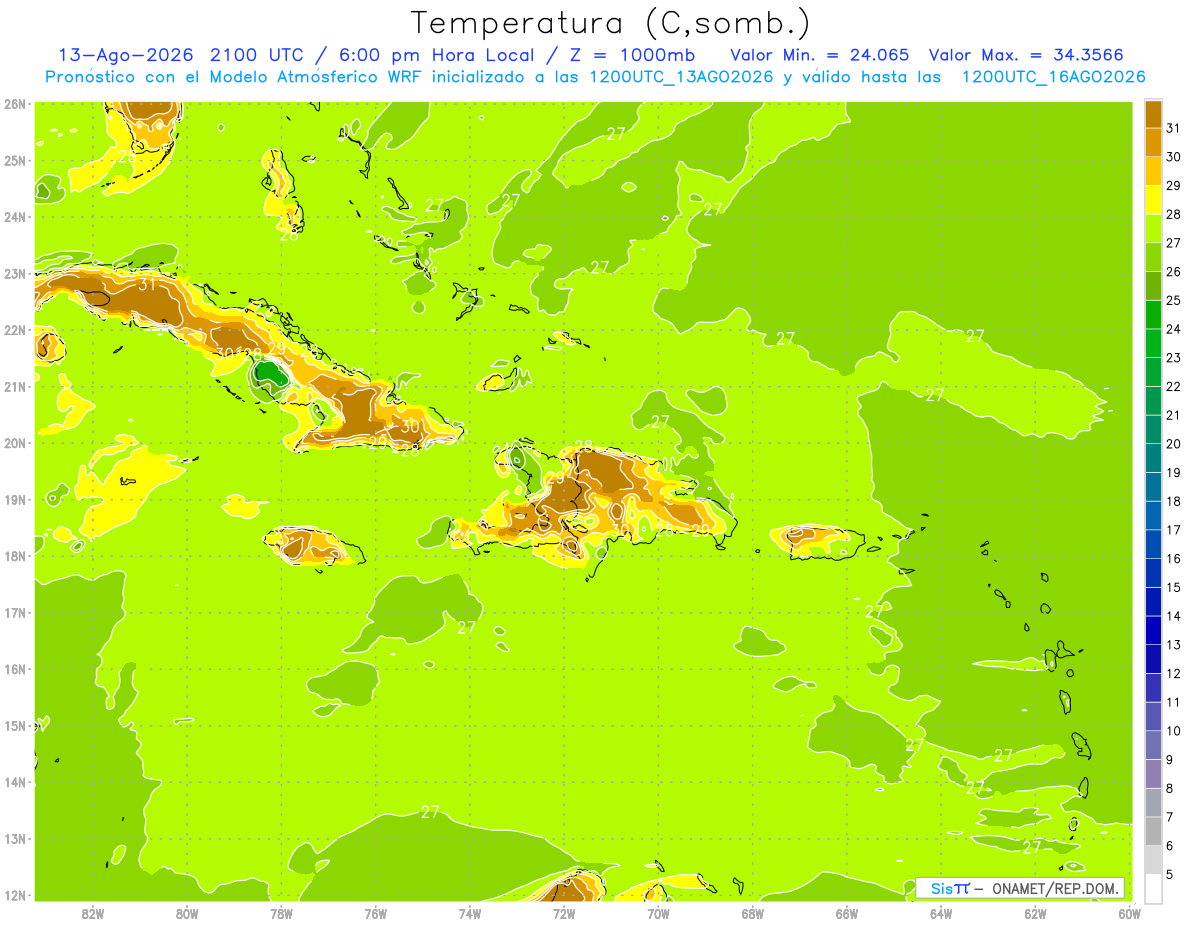The height and width of the screenshot is (927, 1200).
Task: Click the brown swatch above 31 in the color bar
Action: 1153,114
